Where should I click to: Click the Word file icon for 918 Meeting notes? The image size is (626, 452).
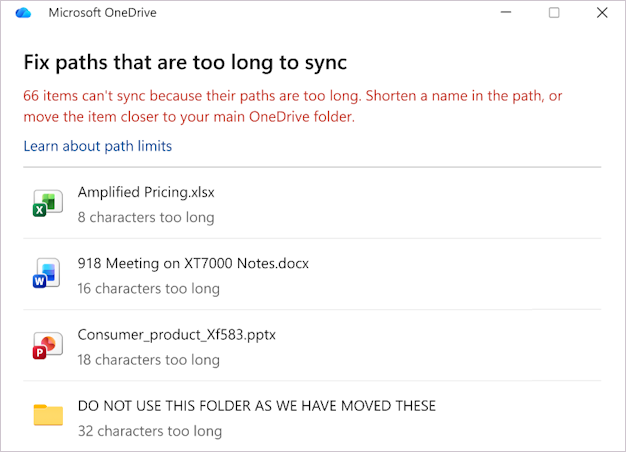coord(47,274)
